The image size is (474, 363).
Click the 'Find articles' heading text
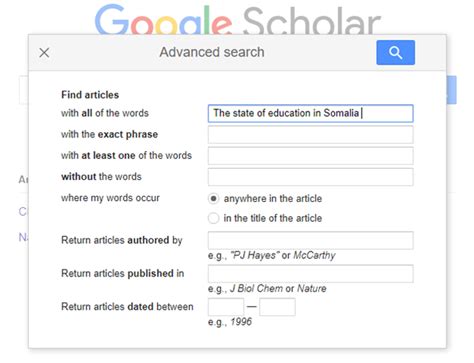pyautogui.click(x=90, y=95)
